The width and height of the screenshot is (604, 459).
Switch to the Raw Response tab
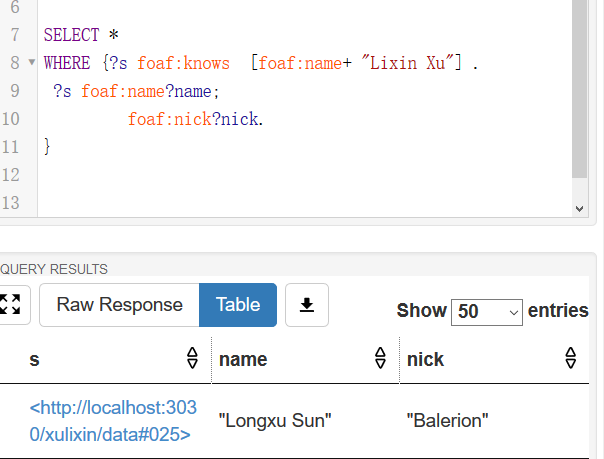119,305
